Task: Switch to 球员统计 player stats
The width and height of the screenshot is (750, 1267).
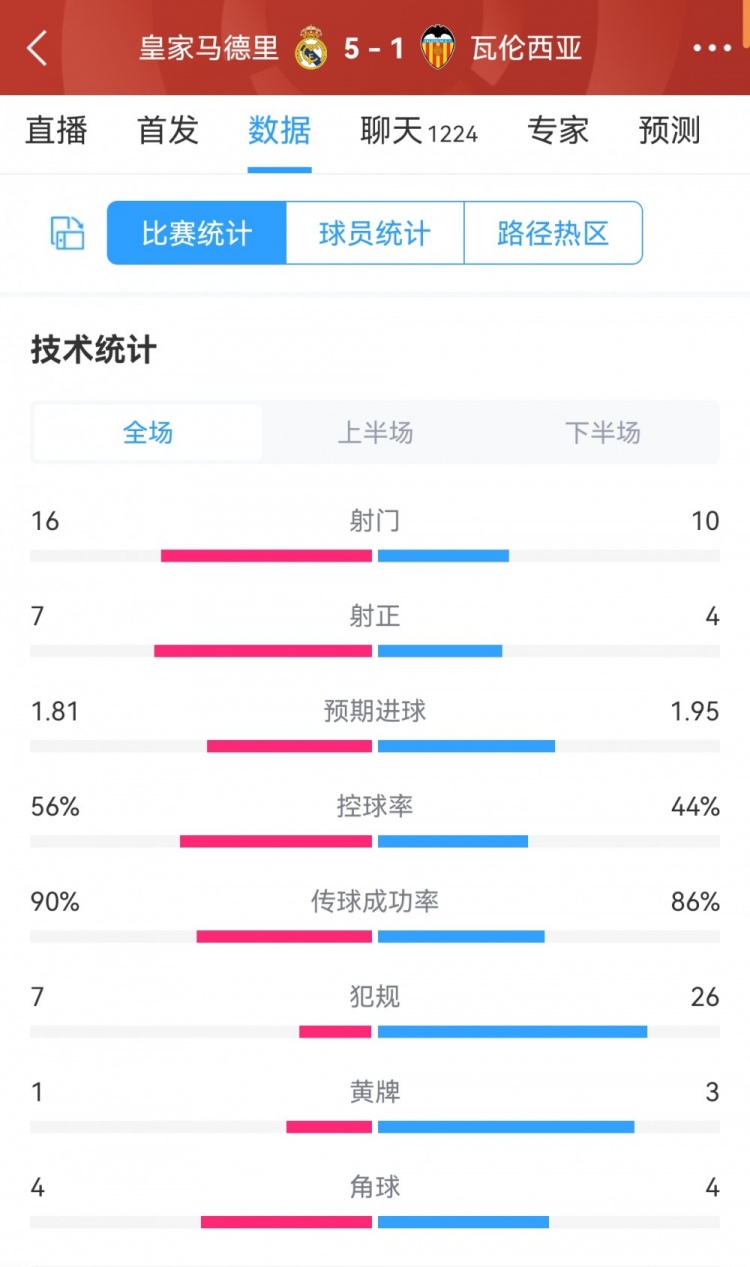Action: (374, 232)
